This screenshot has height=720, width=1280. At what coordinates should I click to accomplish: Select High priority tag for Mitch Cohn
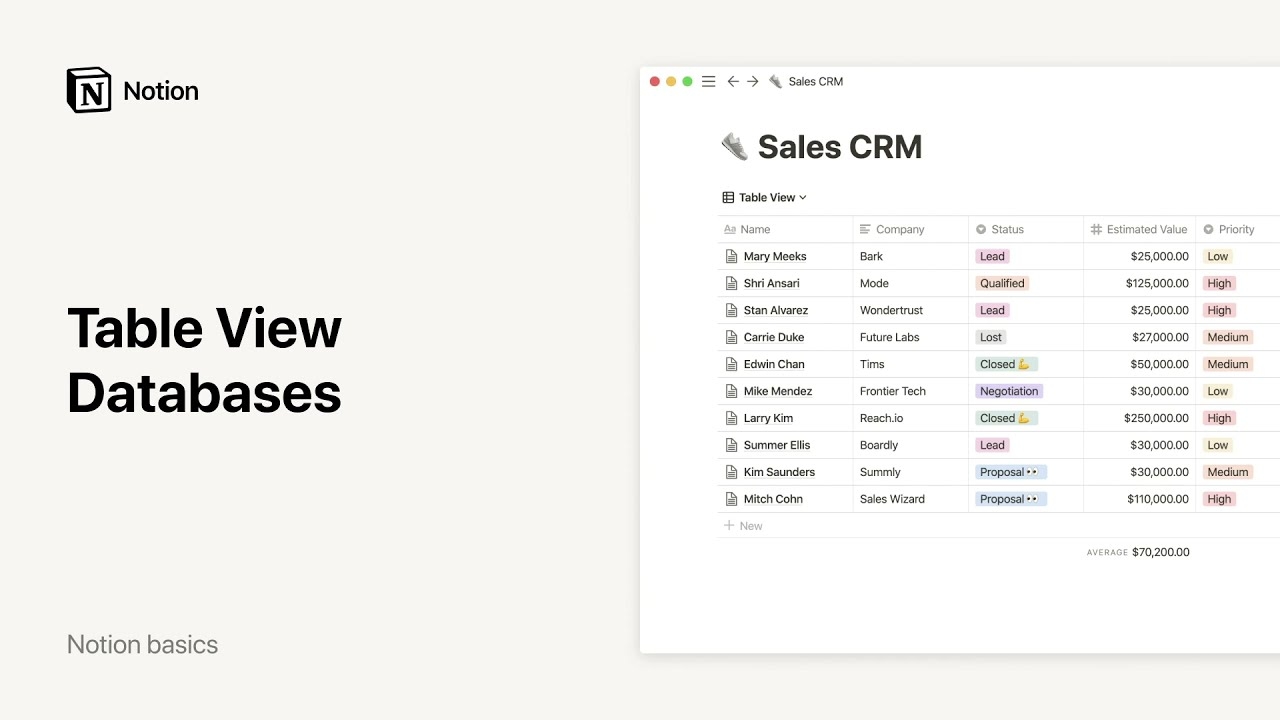pos(1219,500)
